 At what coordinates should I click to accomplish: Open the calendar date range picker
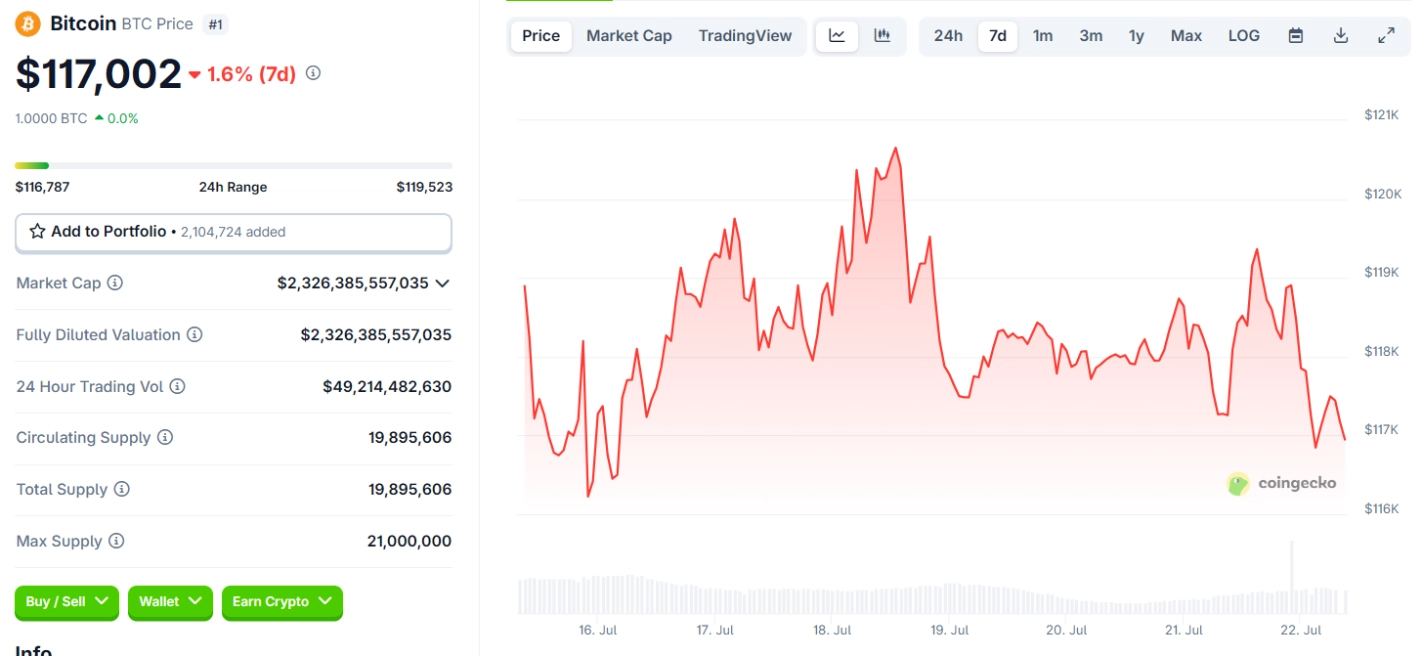(1296, 36)
